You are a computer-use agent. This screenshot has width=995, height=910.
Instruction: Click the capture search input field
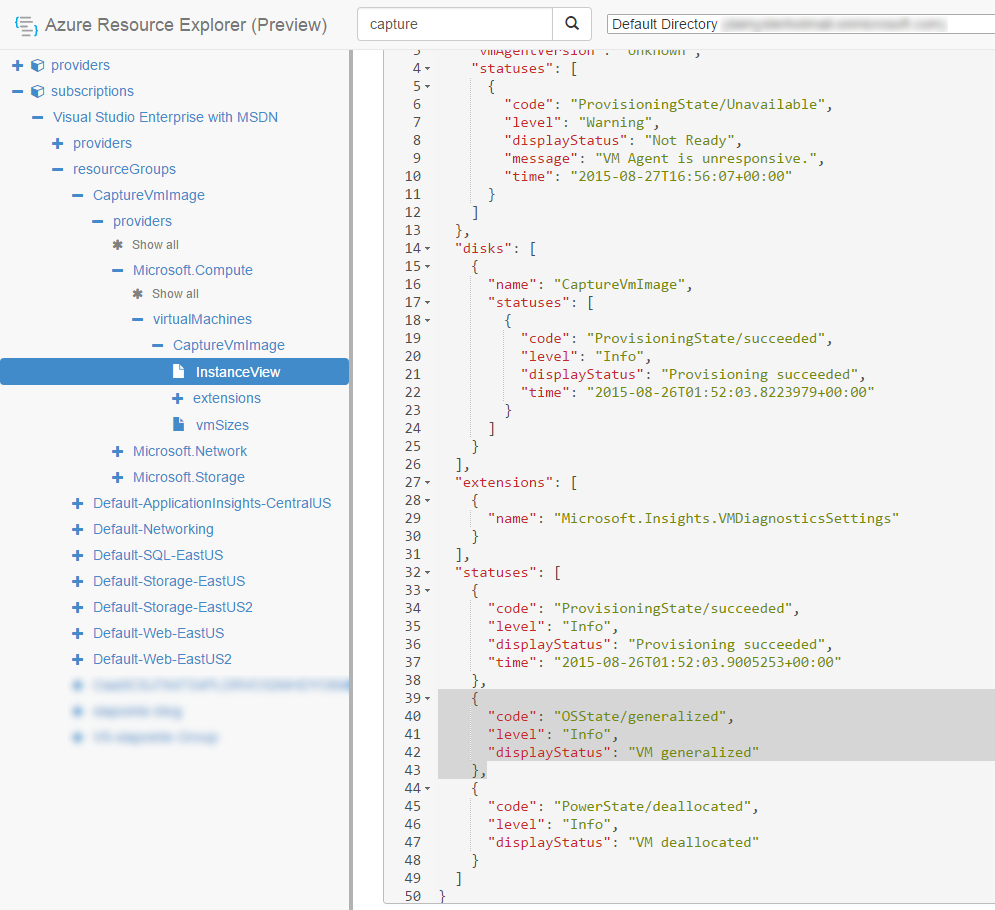pyautogui.click(x=455, y=24)
